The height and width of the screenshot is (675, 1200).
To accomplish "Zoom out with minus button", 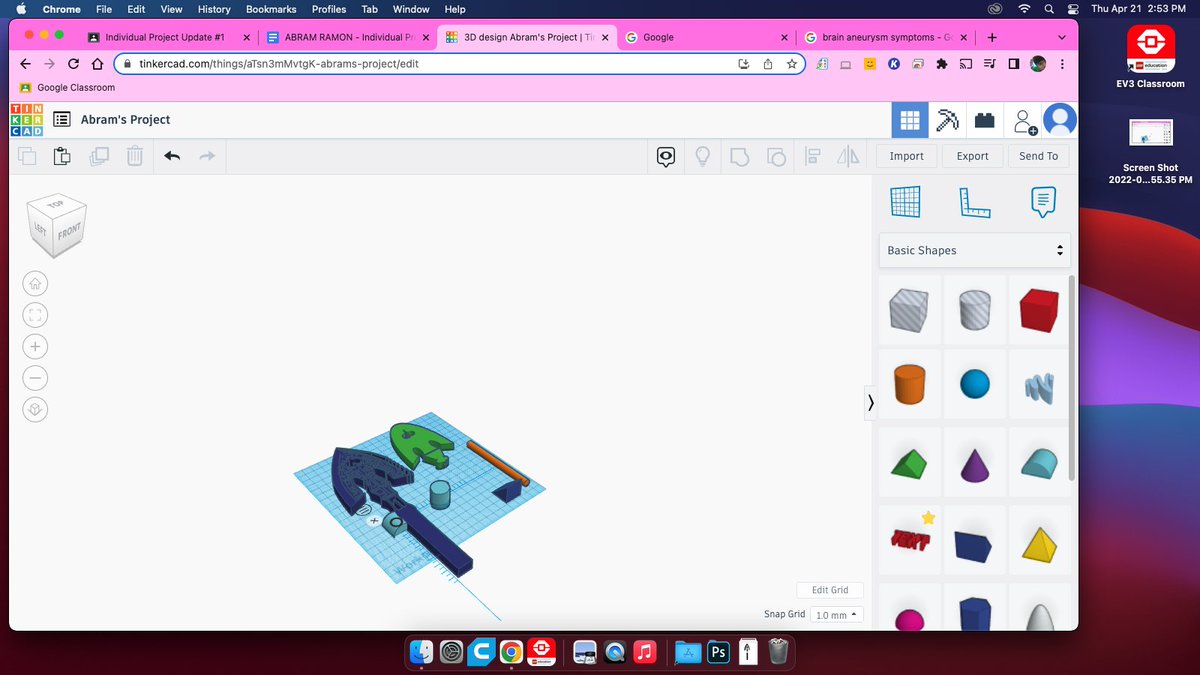I will (x=35, y=379).
